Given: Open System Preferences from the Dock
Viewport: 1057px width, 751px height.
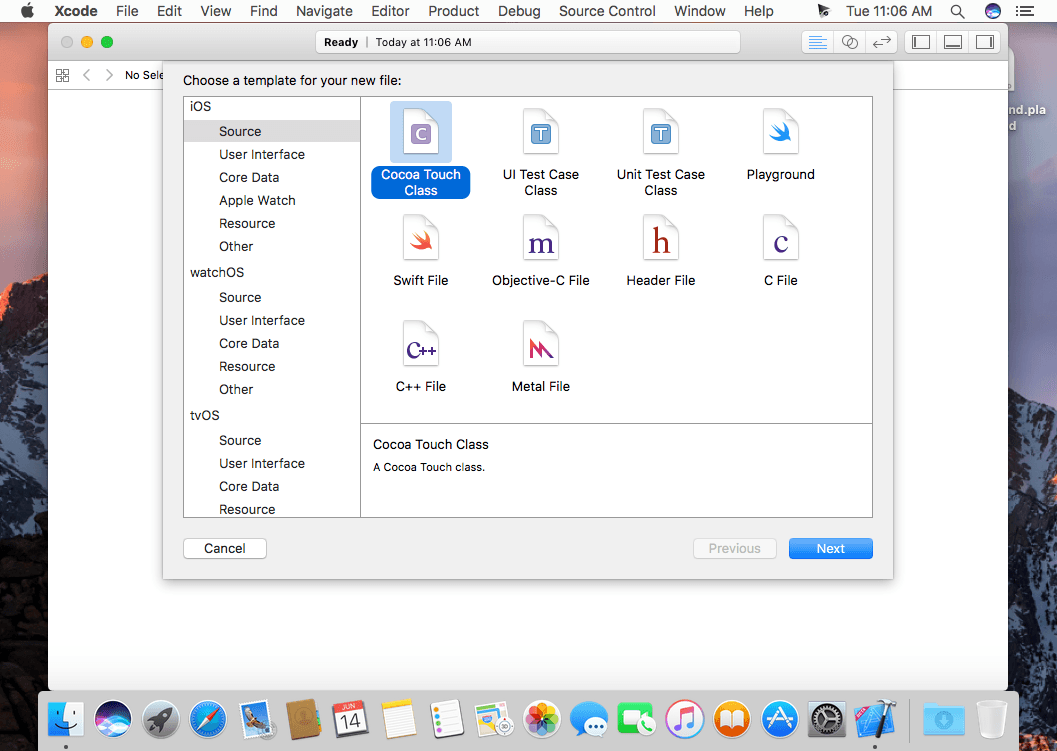Looking at the screenshot, I should tap(826, 719).
